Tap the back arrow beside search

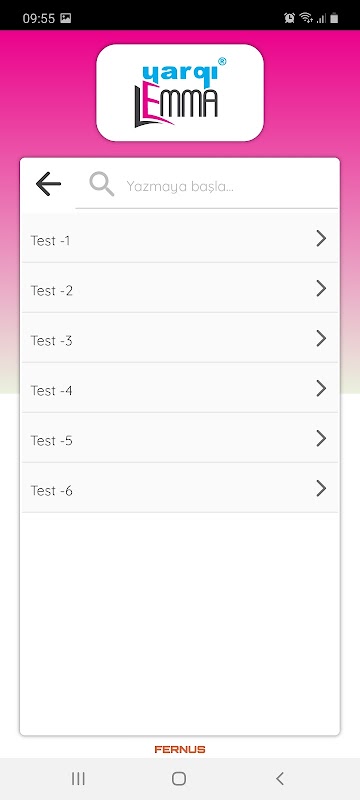coord(48,184)
